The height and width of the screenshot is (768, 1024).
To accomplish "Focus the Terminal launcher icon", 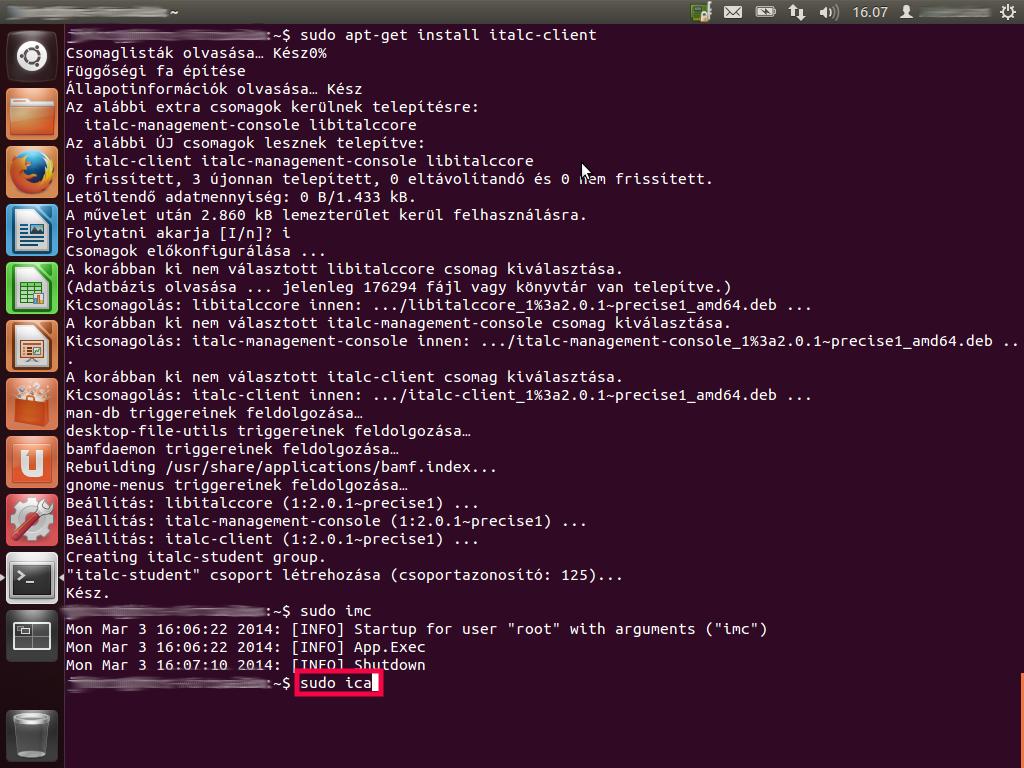I will 31,578.
